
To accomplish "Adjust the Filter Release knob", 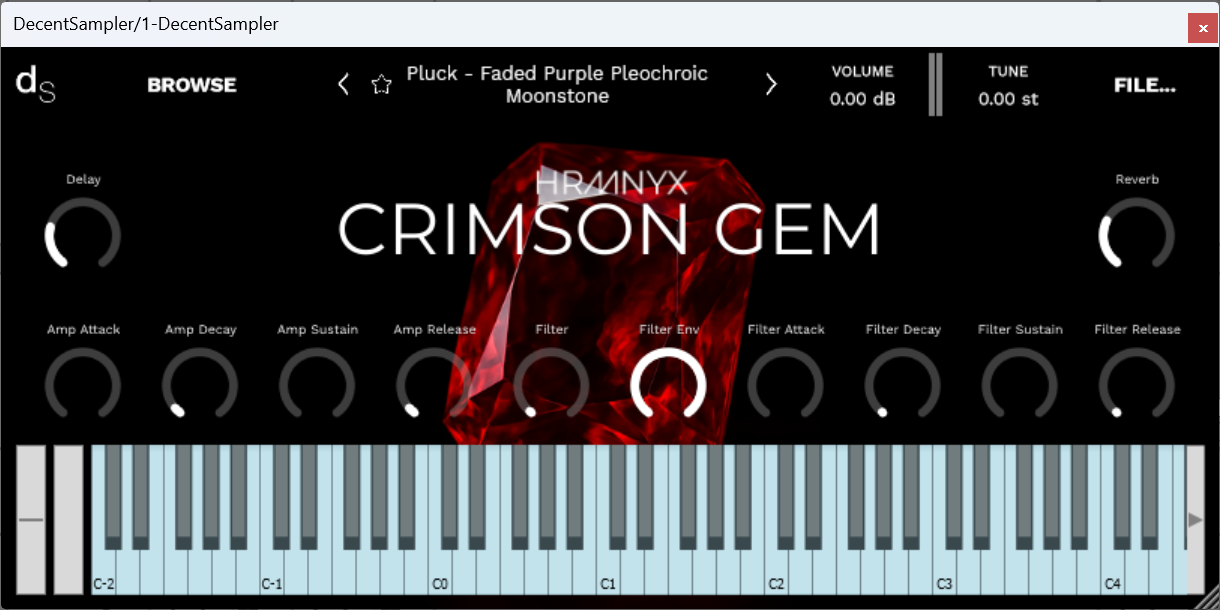I will pyautogui.click(x=1137, y=386).
